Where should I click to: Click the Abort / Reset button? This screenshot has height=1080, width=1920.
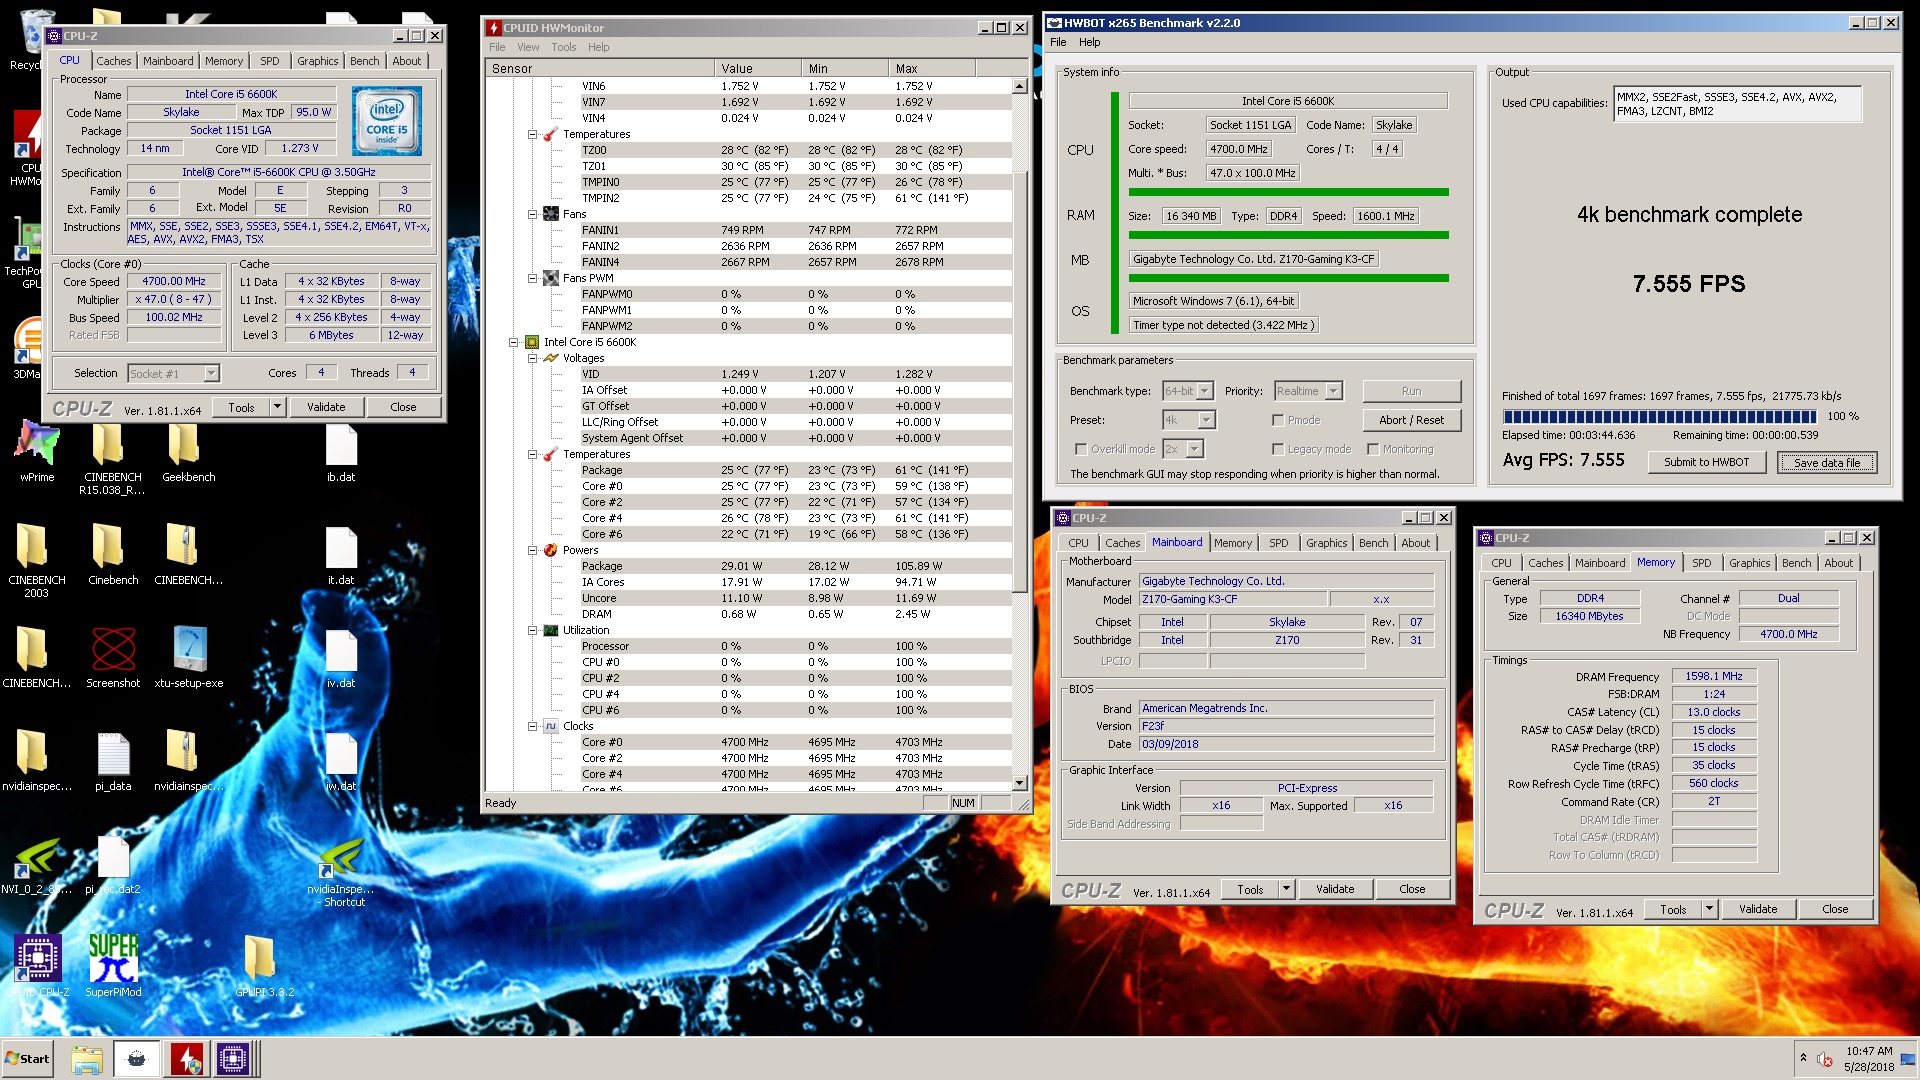click(1411, 420)
